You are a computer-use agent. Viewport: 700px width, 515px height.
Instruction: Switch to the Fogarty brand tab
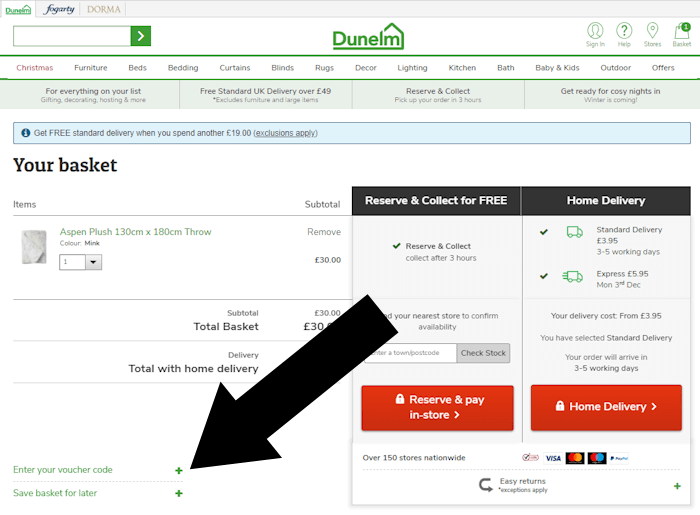click(59, 9)
